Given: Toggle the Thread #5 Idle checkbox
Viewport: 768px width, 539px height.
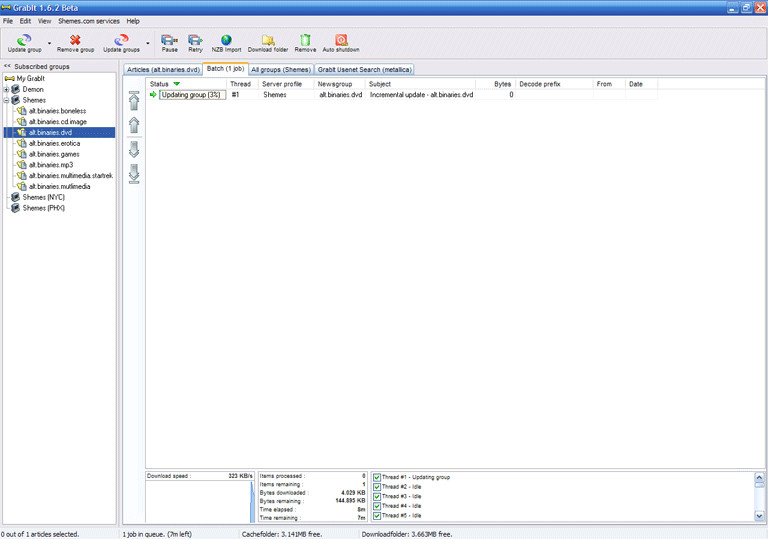Looking at the screenshot, I should click(x=377, y=515).
